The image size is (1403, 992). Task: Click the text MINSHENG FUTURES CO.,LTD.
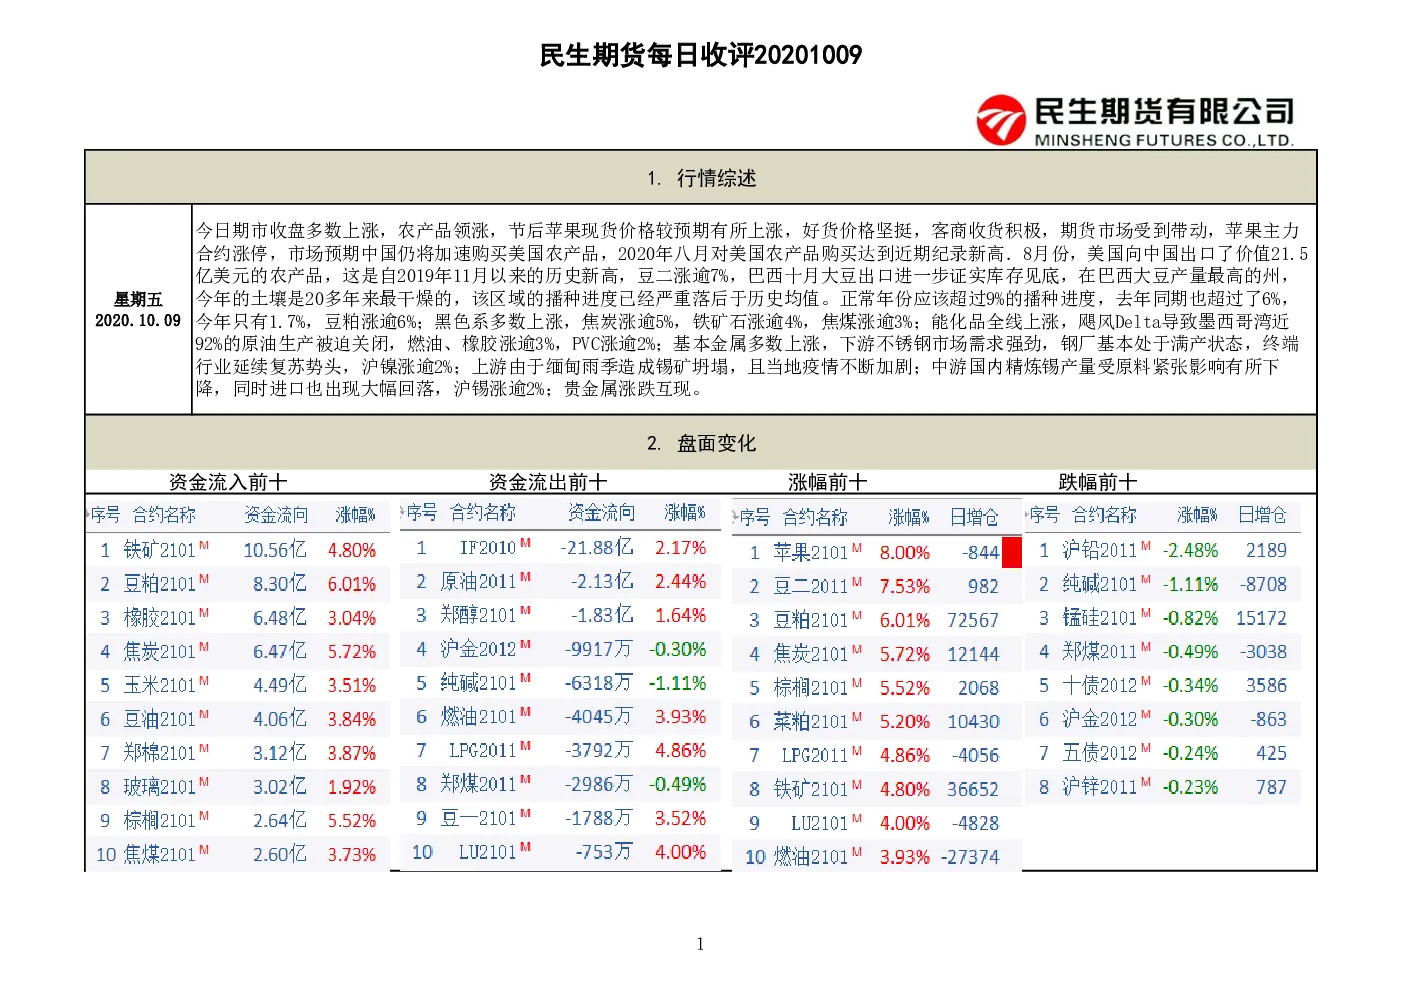coord(1164,141)
